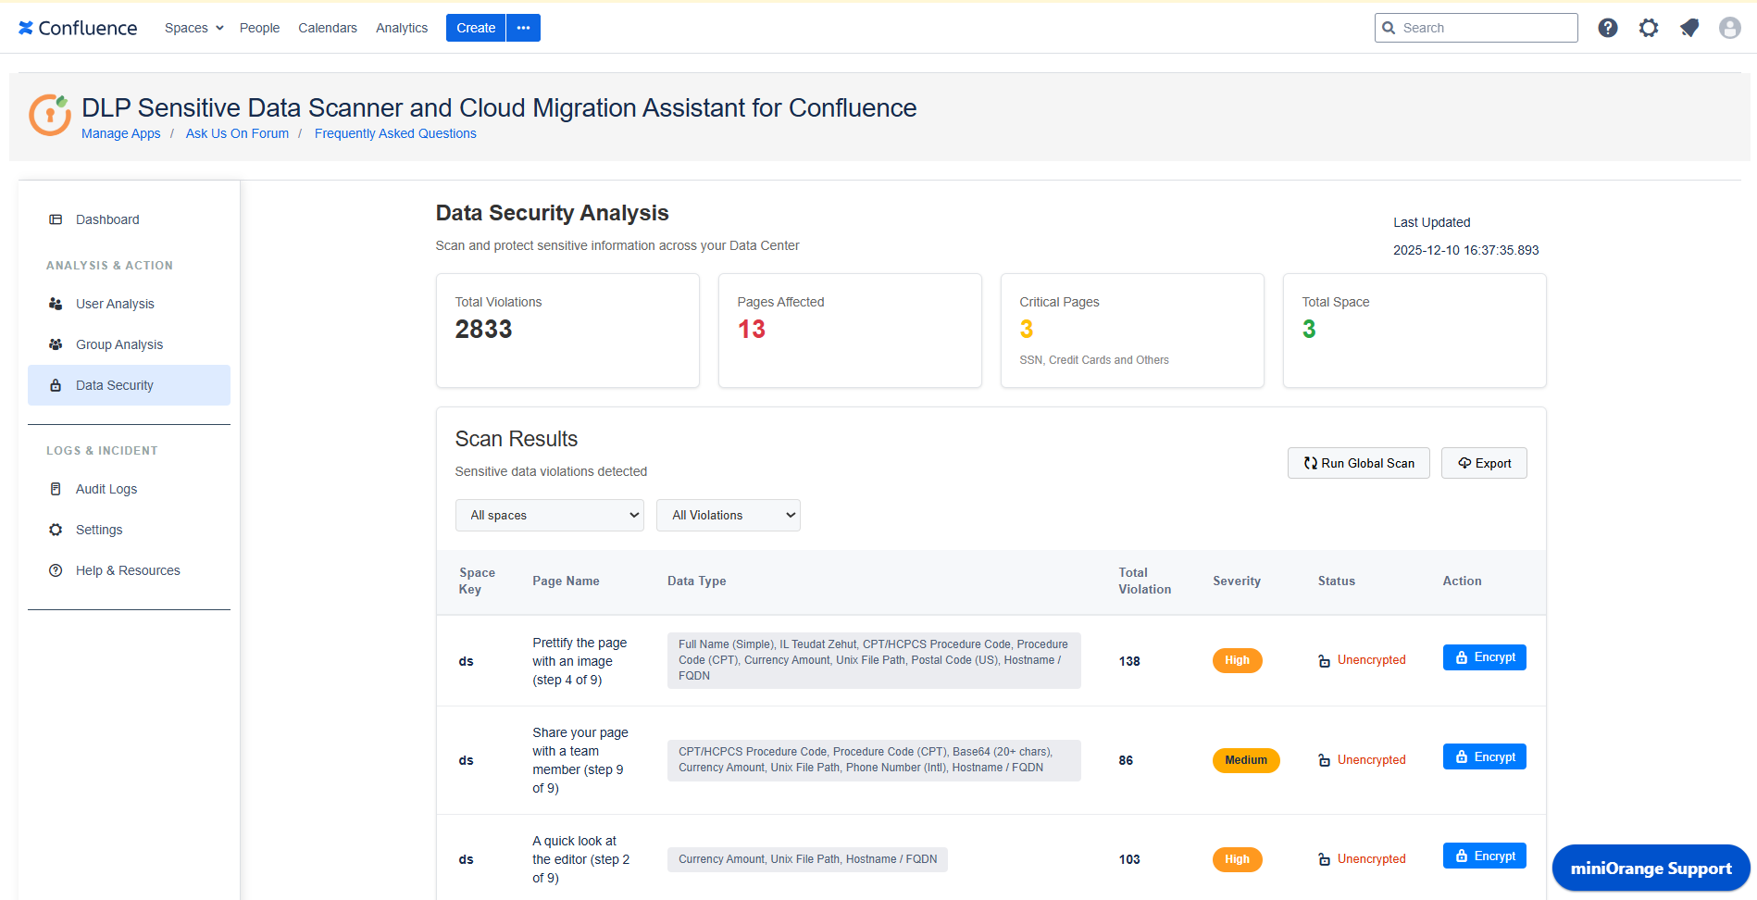1757x900 pixels.
Task: Open the All Violations filter dropdown
Action: coord(728,515)
